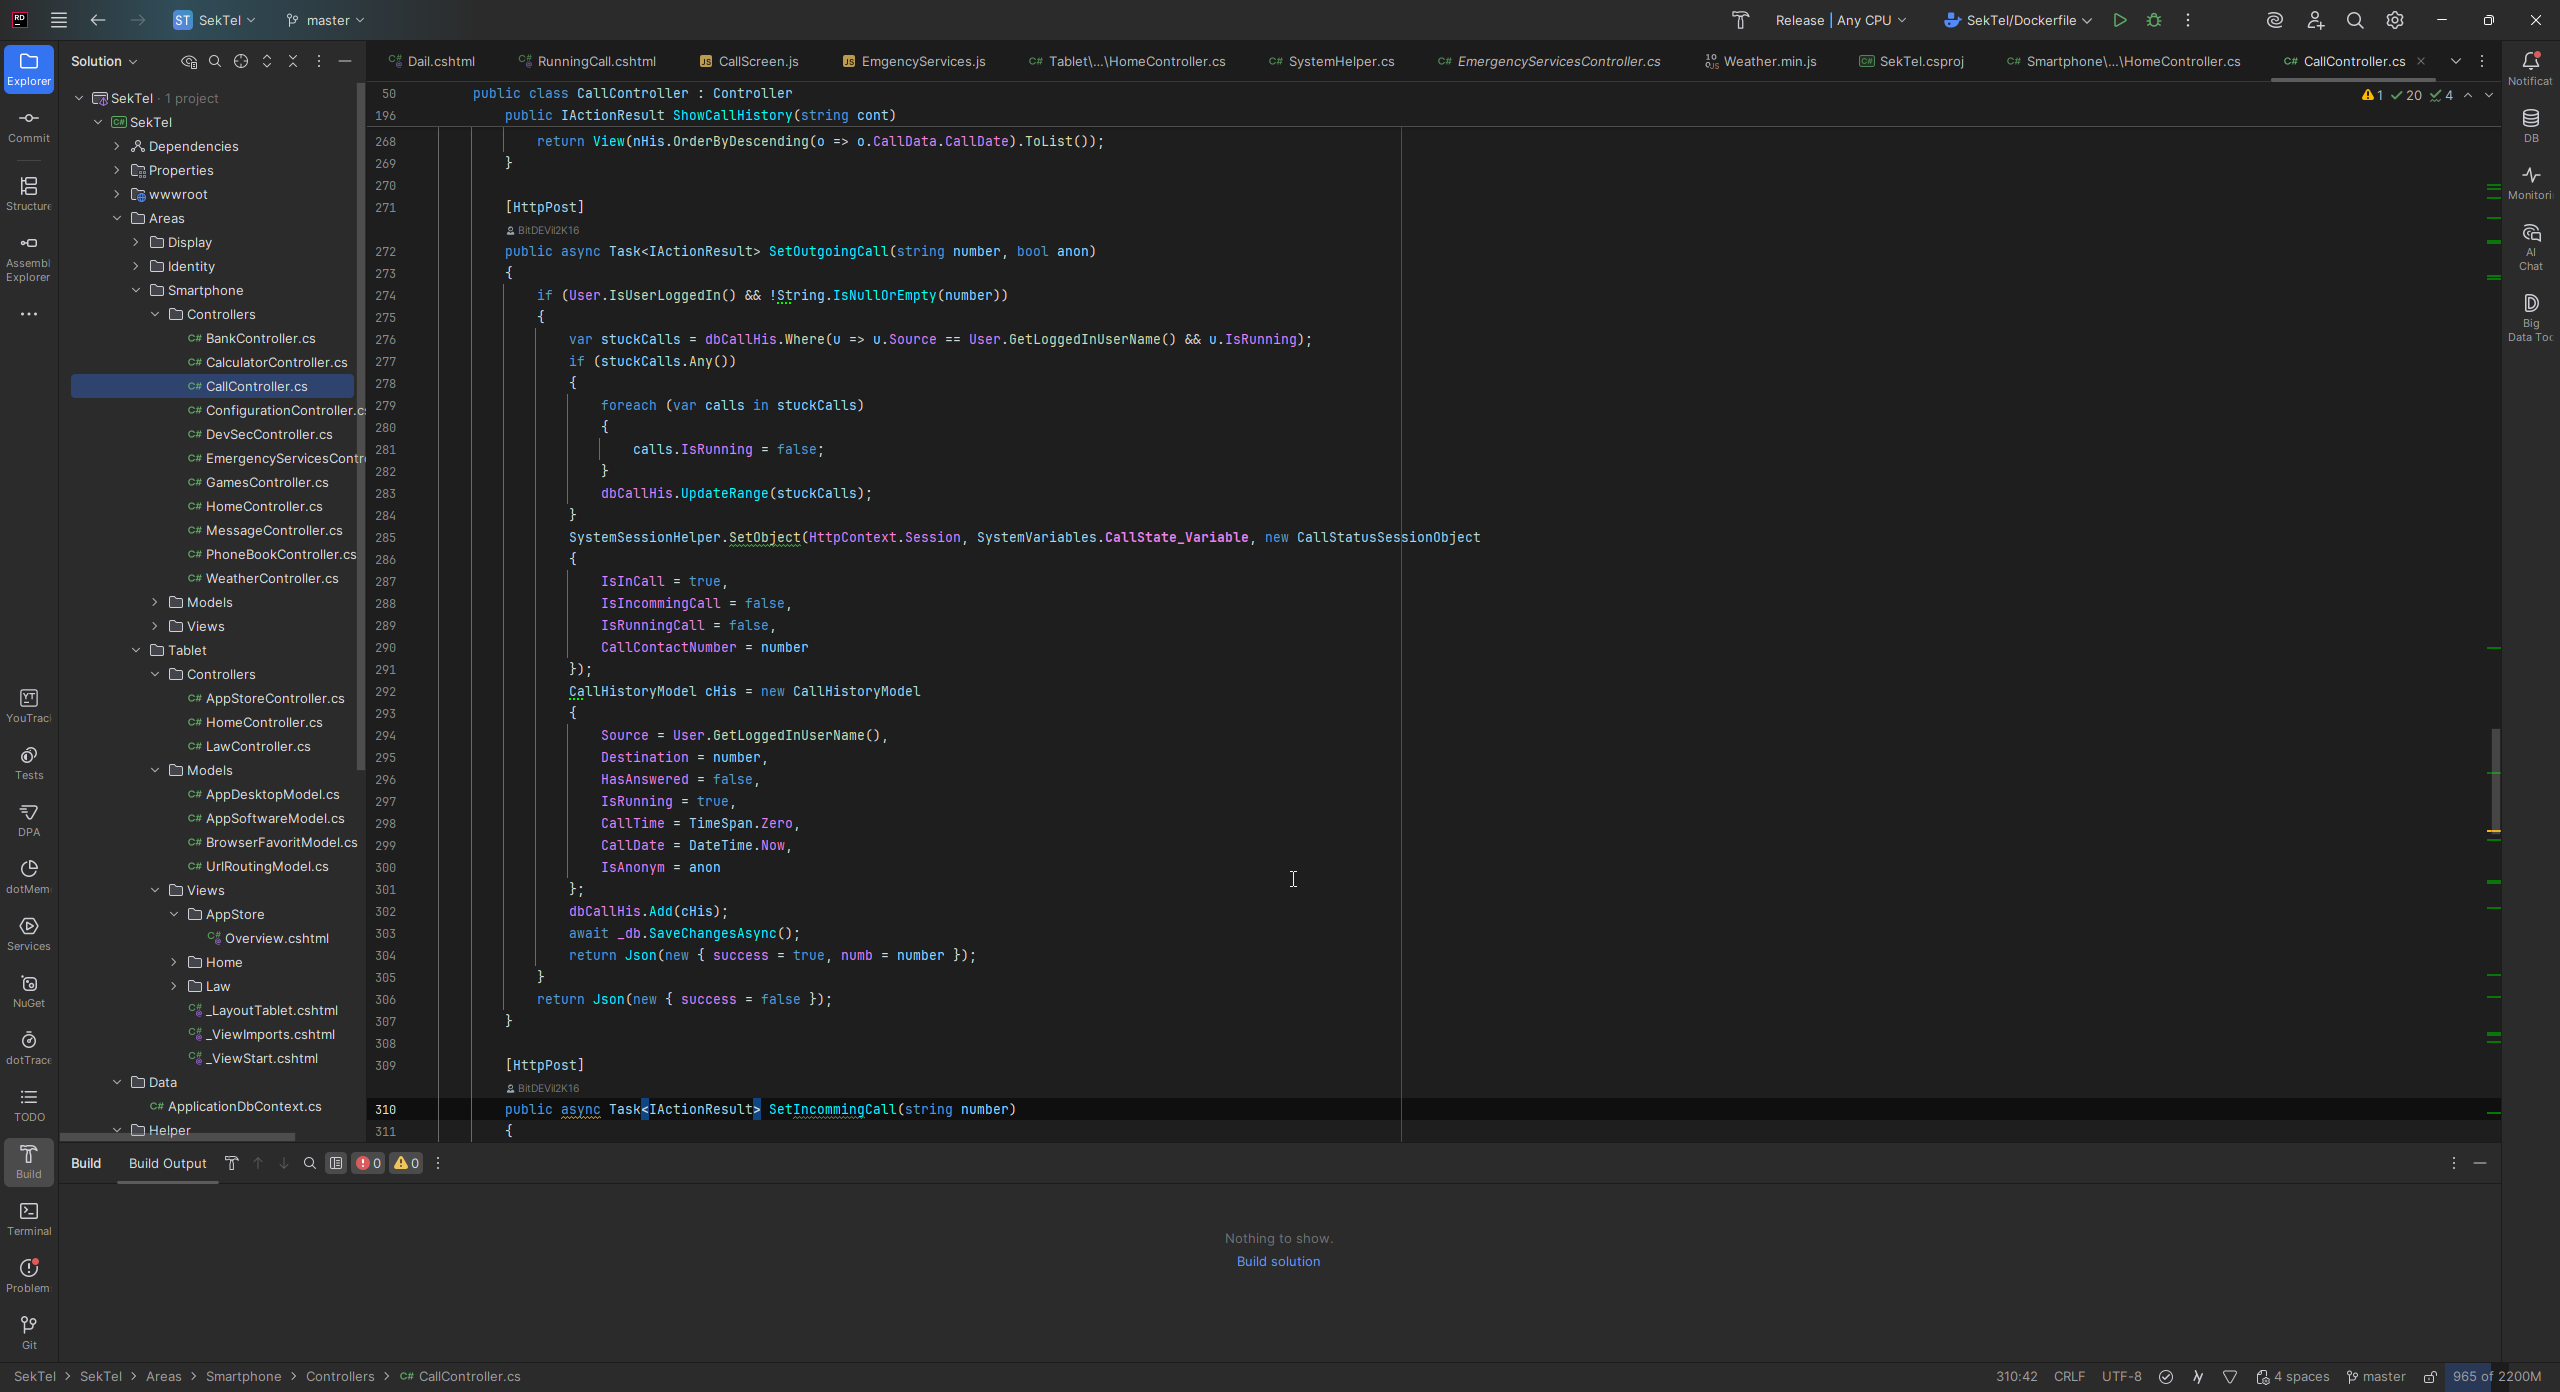2560x1392 pixels.
Task: Click the build hammer icon in toolbar
Action: 1740,20
